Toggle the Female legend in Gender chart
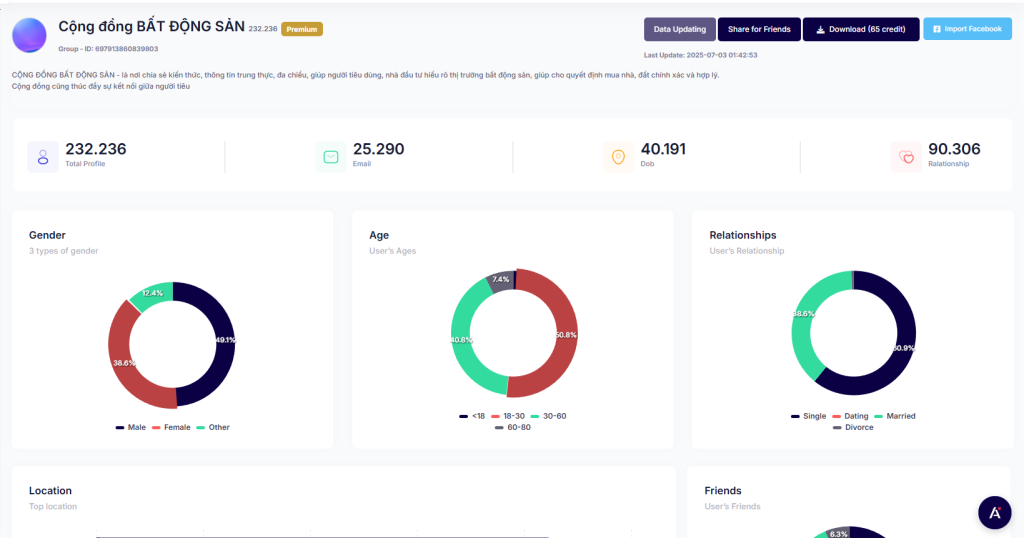This screenshot has height=538, width=1024. (171, 427)
